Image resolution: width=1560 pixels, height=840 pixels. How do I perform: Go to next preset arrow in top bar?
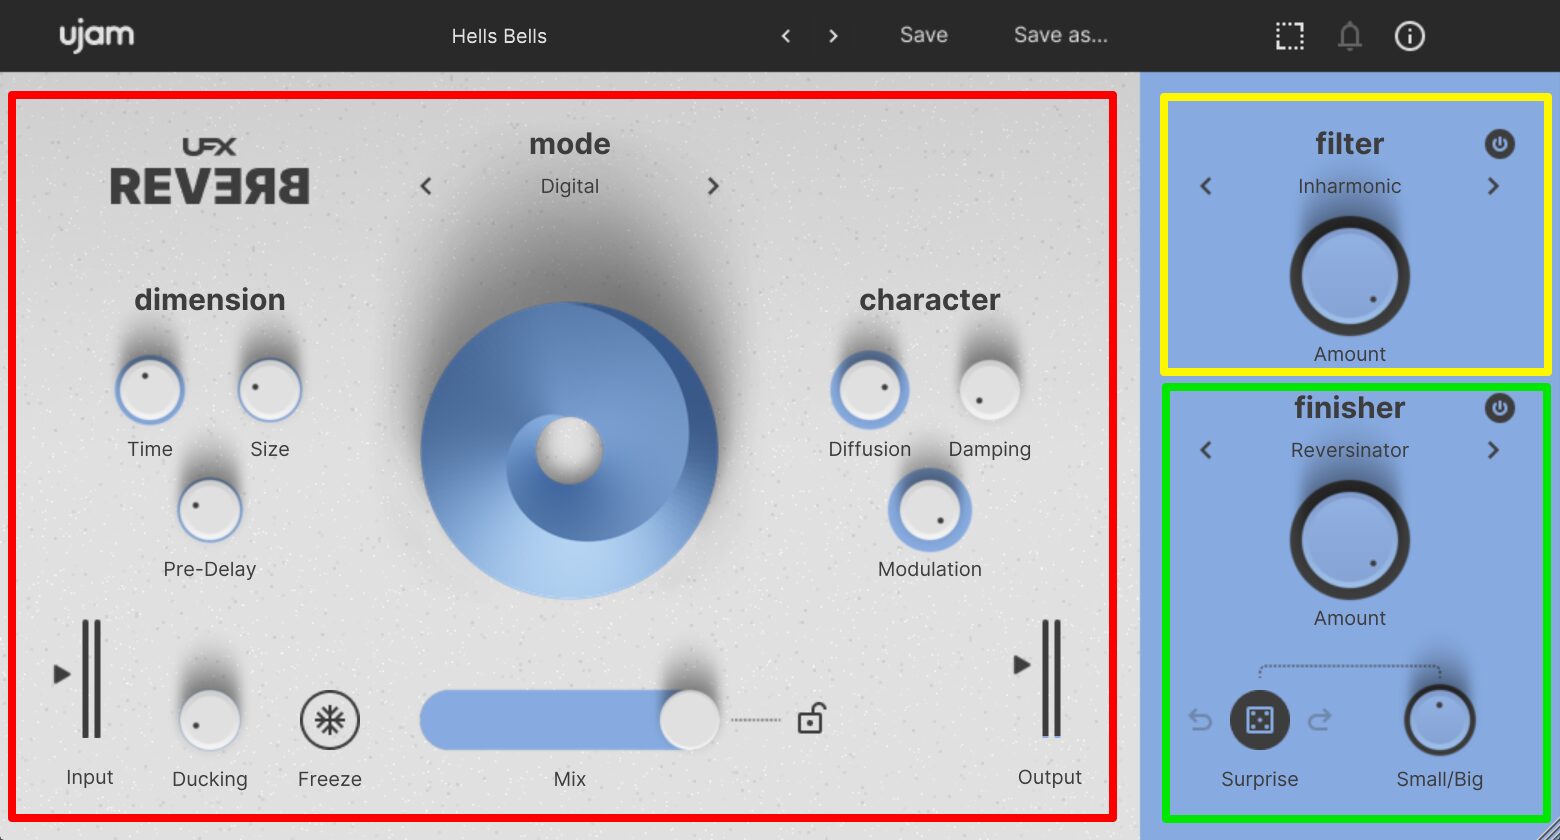coord(833,36)
